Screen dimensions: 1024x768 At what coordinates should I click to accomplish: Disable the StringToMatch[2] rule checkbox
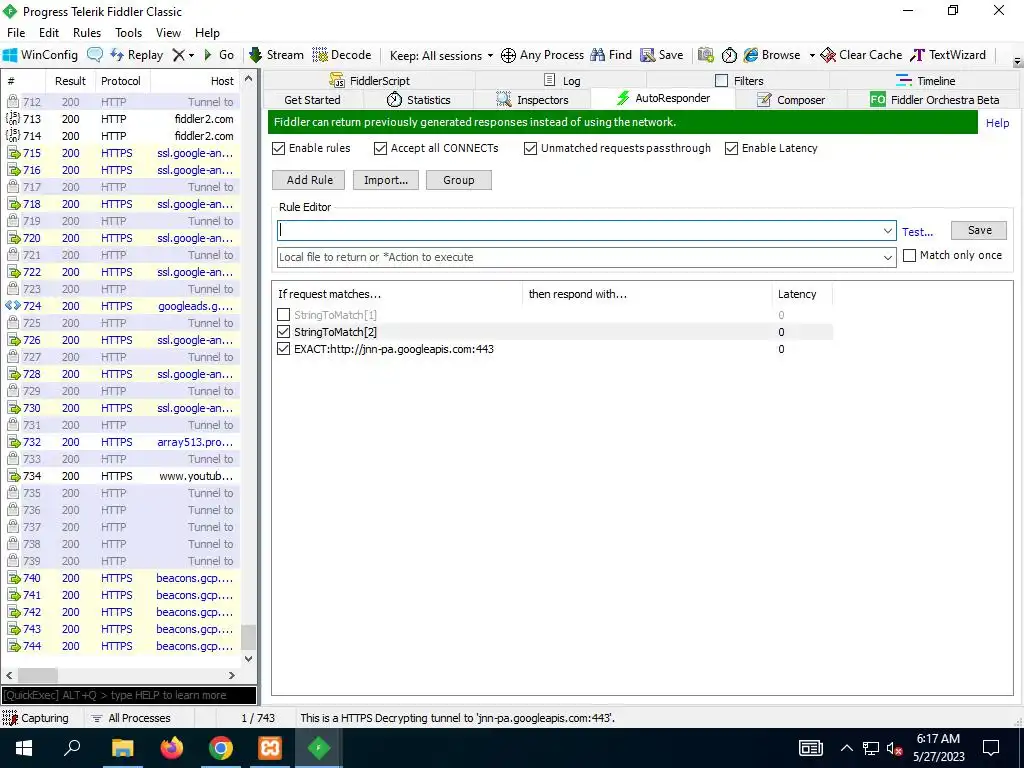(x=283, y=332)
